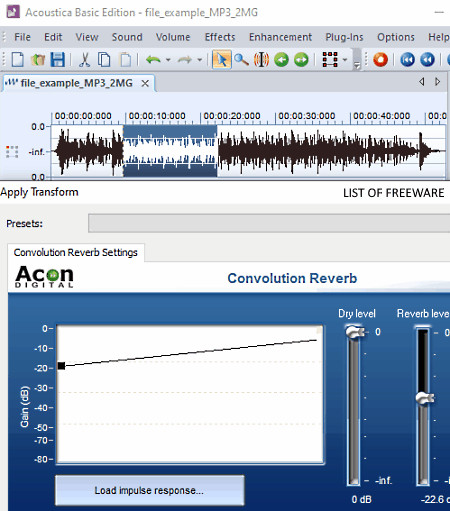Open the Plug-Ins menu
Viewport: 450px width, 511px height.
coord(344,37)
